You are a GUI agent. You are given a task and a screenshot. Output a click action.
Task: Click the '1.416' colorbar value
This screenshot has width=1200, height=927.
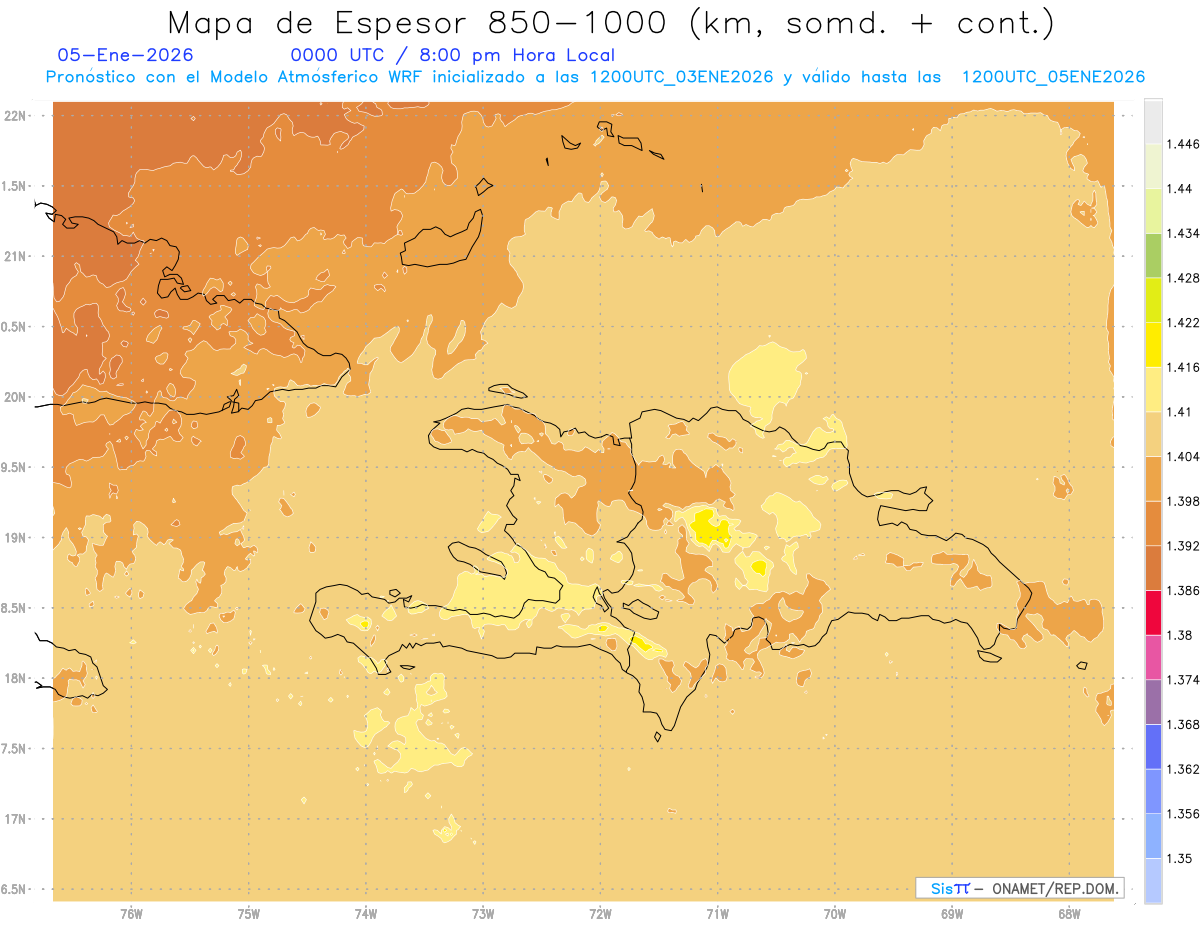point(1183,367)
